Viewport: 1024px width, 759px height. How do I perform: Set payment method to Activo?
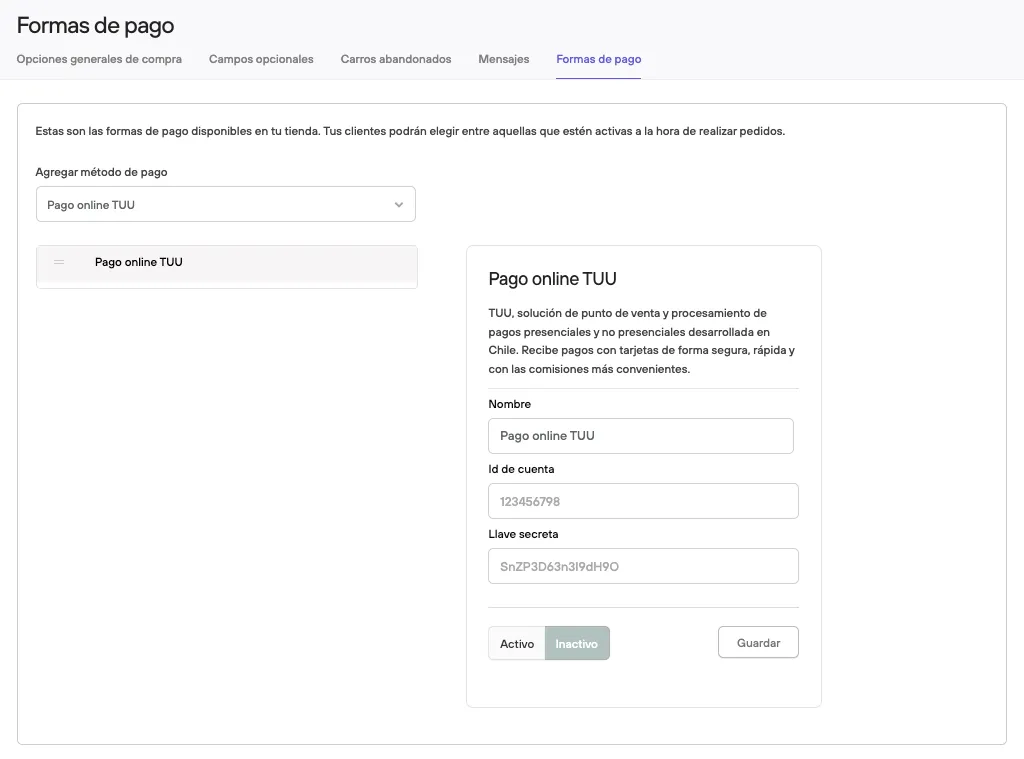point(517,643)
